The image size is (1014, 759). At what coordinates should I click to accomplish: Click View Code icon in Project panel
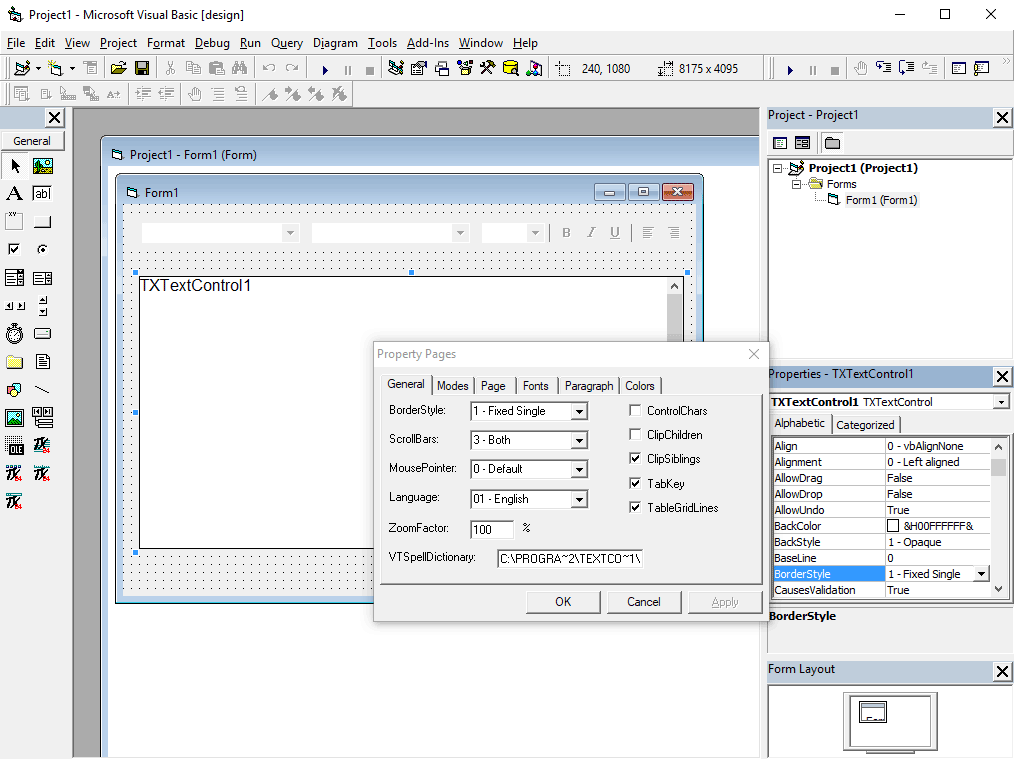pyautogui.click(x=780, y=143)
